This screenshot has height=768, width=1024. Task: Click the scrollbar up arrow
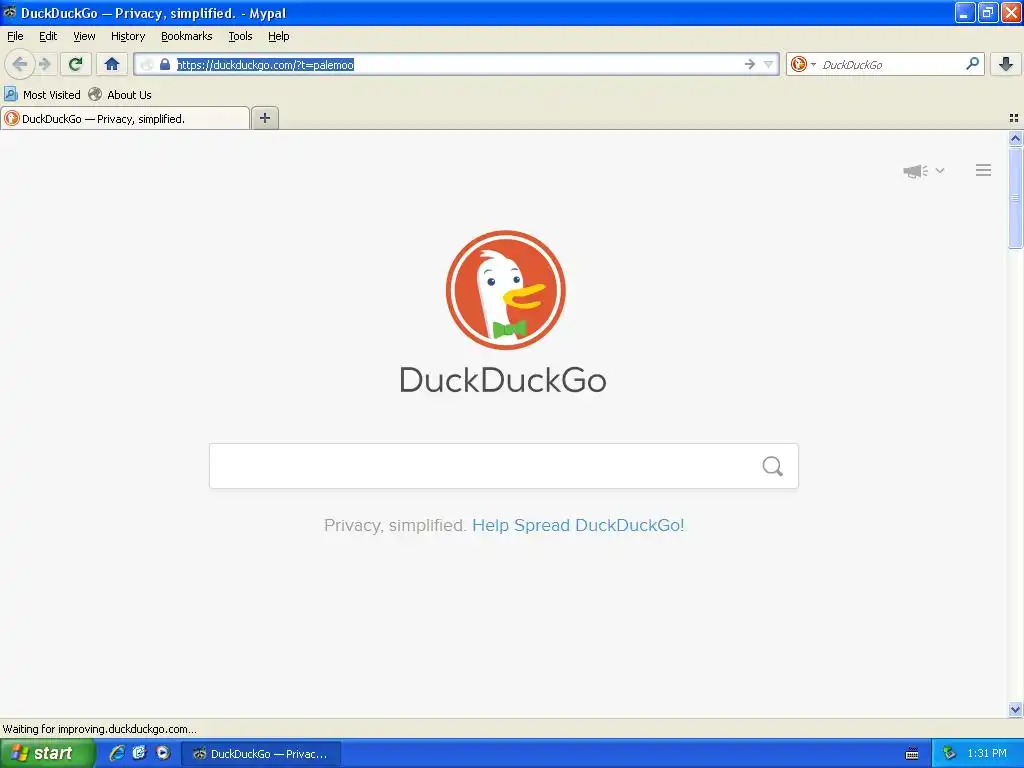click(x=1015, y=138)
